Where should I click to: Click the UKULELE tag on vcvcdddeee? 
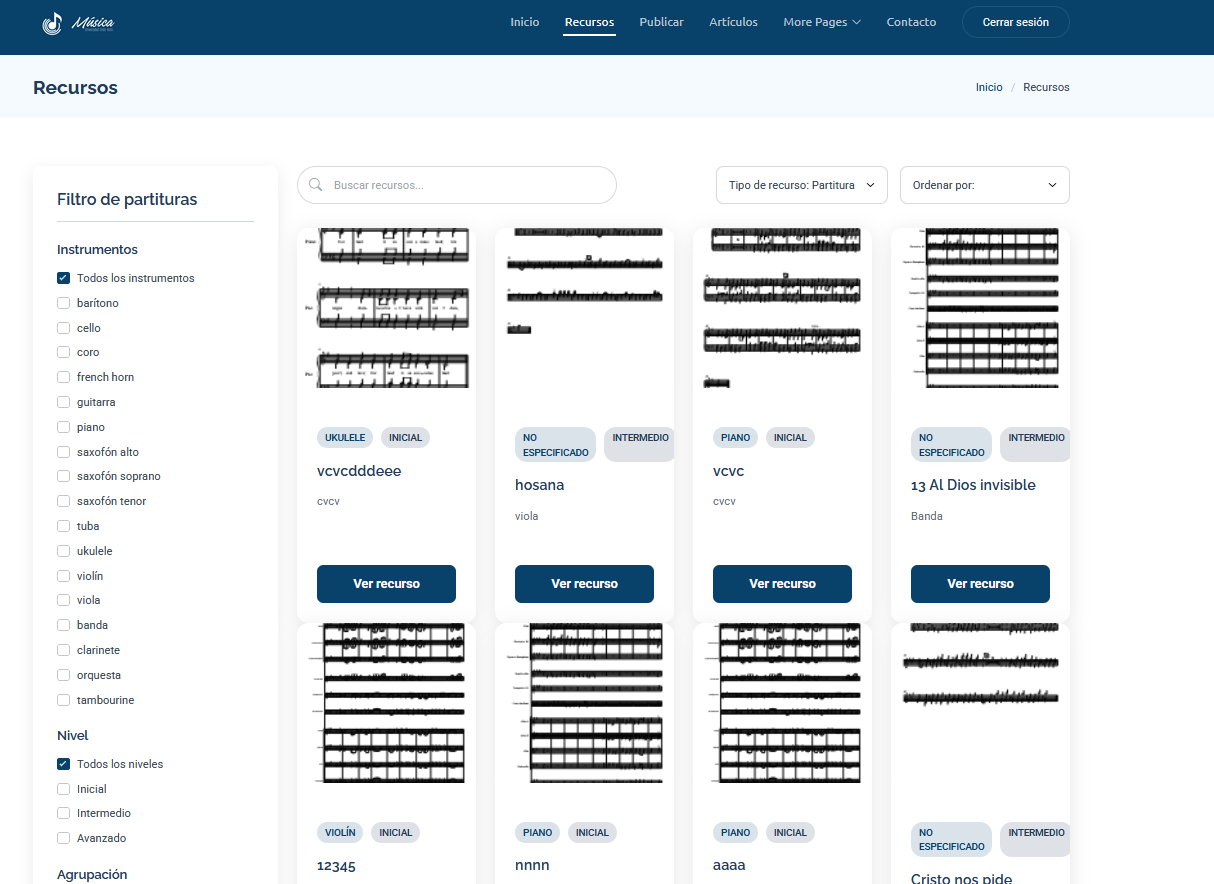click(x=345, y=437)
